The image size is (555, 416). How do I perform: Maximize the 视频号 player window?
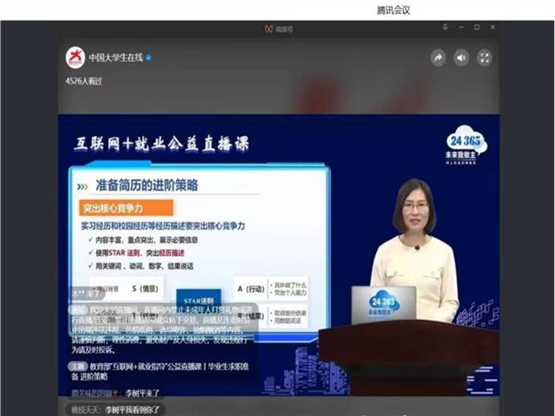coord(477,27)
